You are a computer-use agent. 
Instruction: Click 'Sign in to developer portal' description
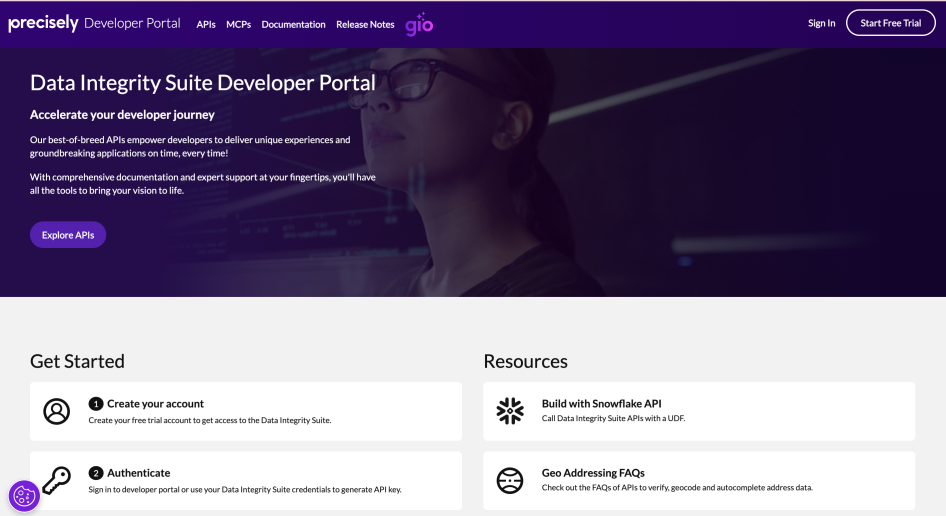[245, 489]
